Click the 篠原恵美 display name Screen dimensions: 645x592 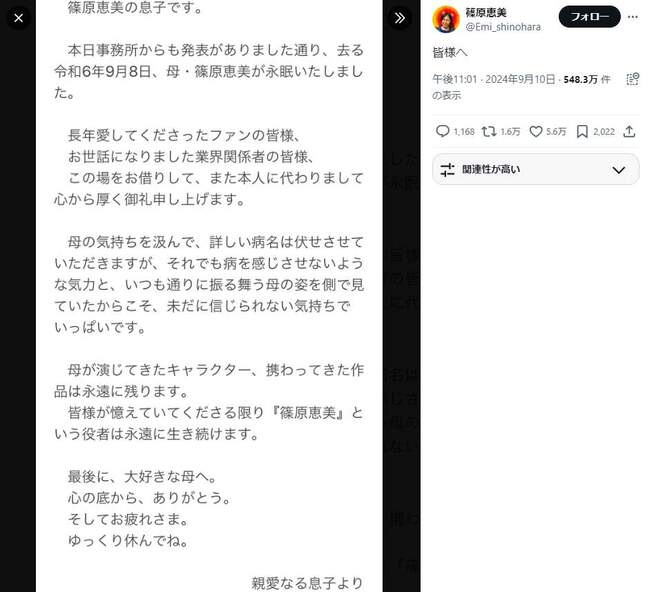click(486, 12)
